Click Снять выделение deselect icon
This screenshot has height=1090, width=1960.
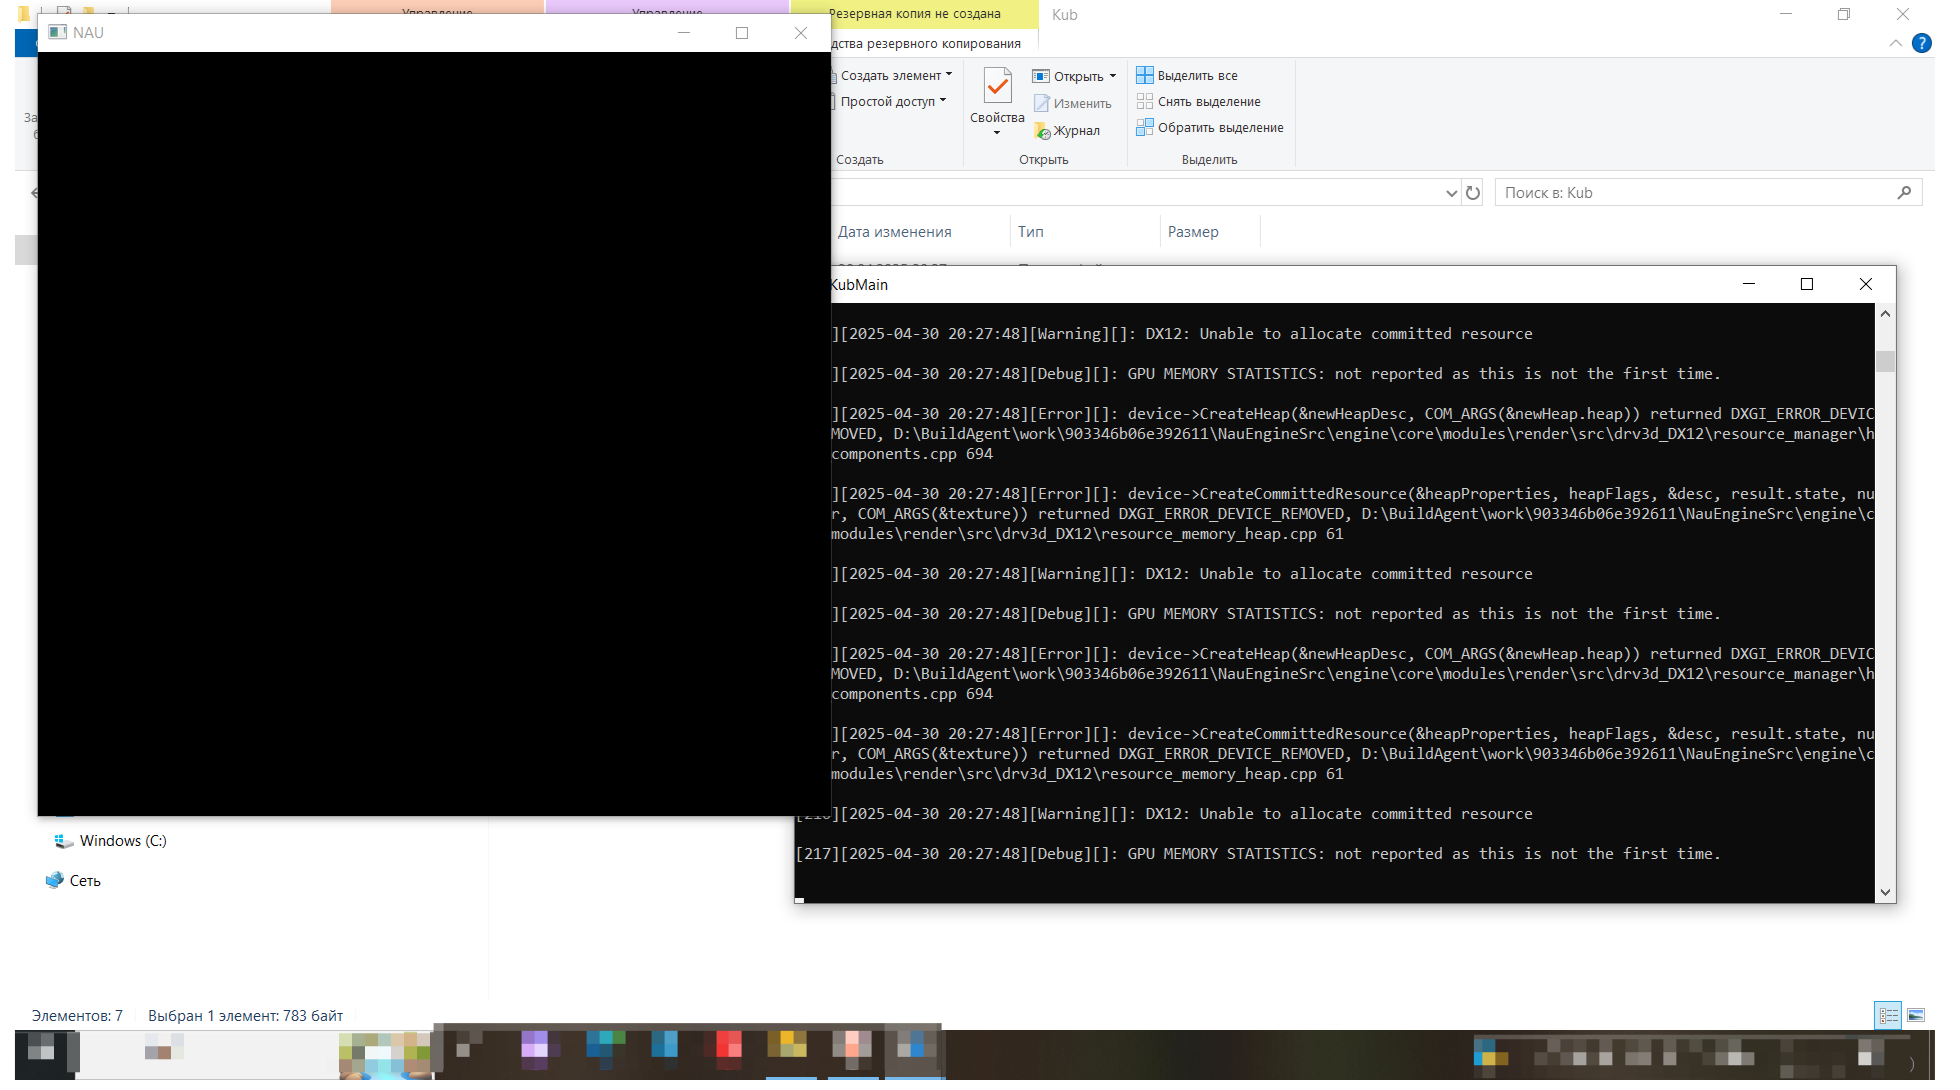coord(1145,101)
